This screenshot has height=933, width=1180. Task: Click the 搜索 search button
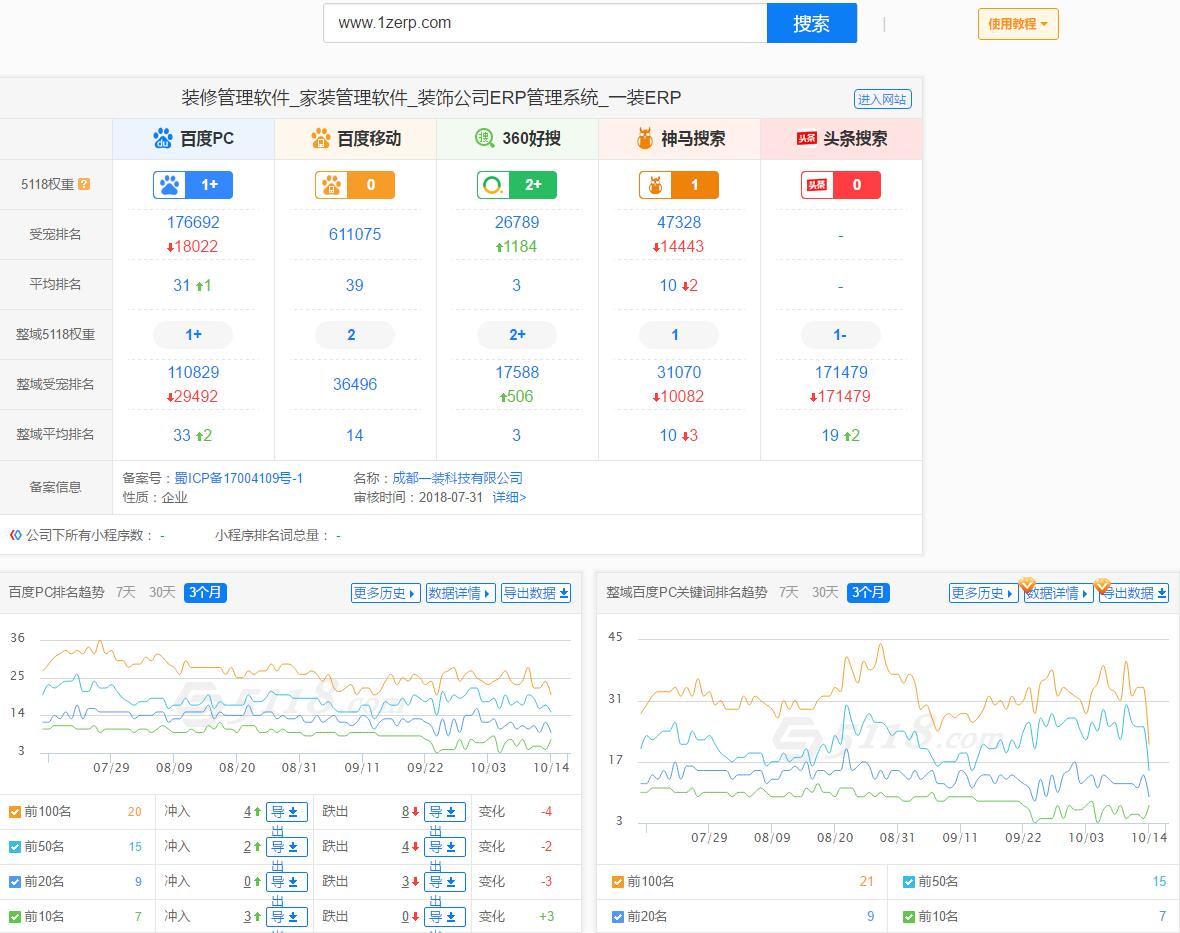click(812, 23)
